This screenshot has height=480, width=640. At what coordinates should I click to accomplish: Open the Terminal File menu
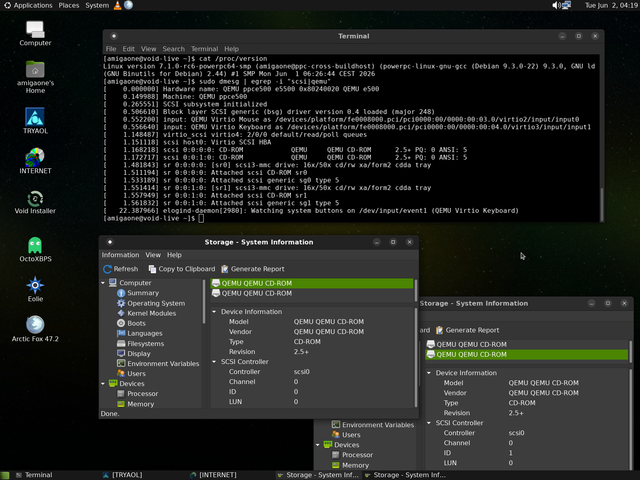coord(111,49)
